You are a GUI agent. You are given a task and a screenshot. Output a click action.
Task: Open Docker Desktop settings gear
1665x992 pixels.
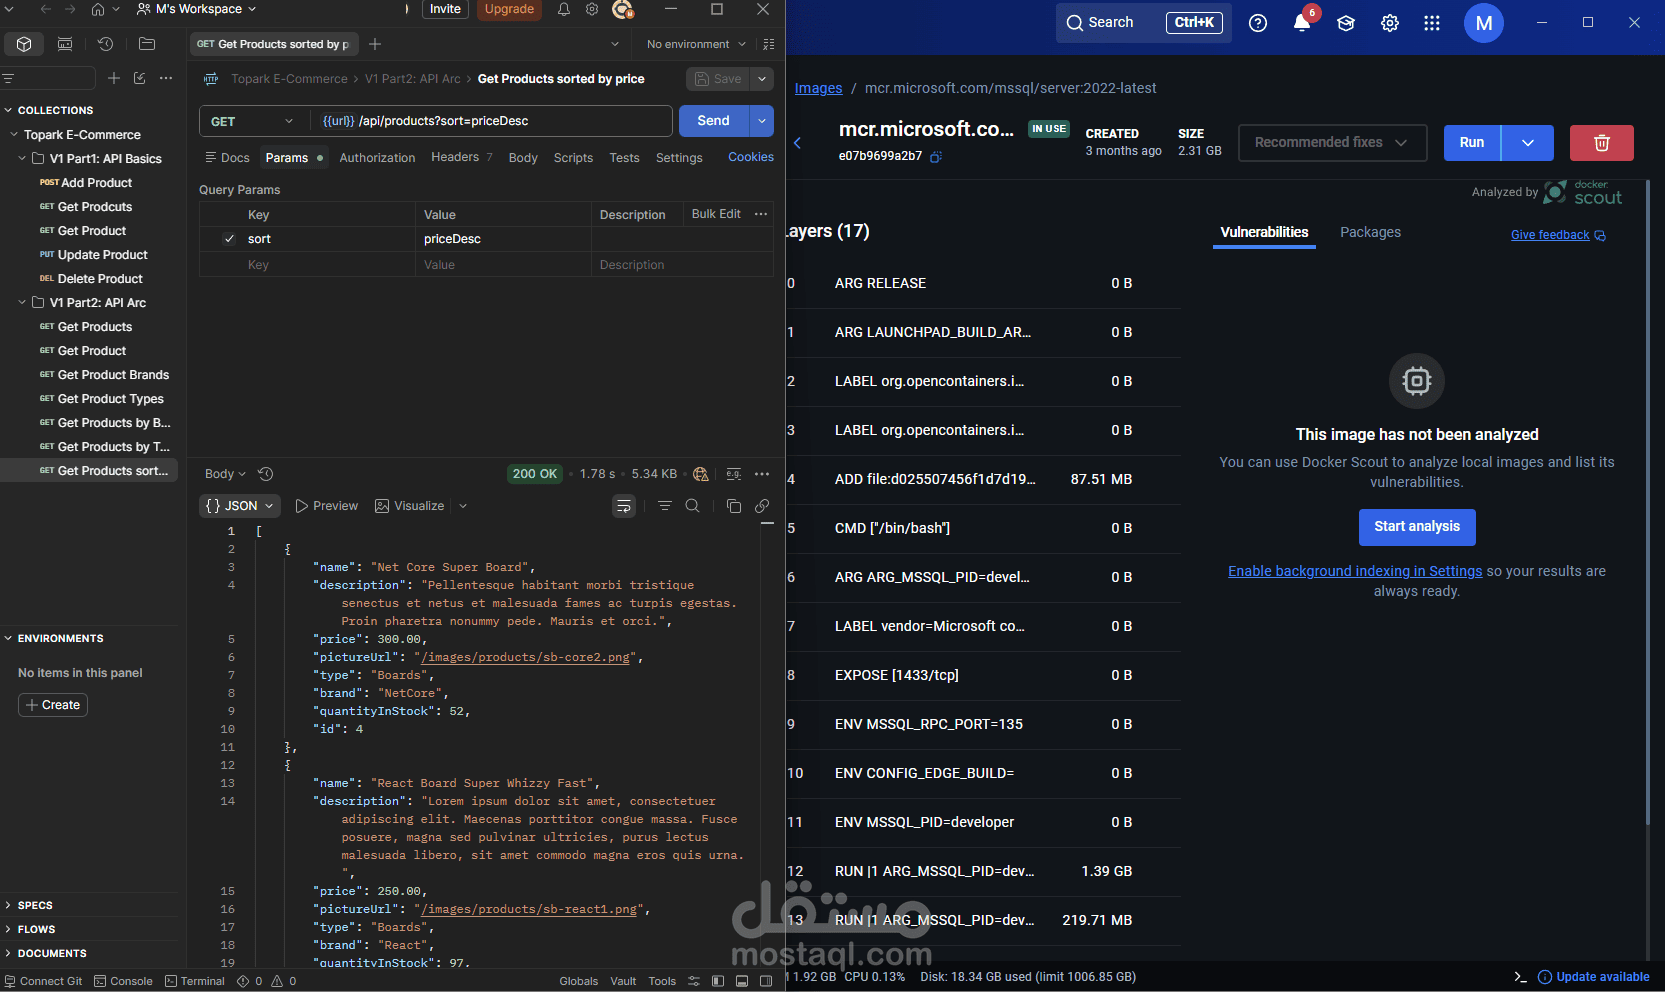[1390, 23]
